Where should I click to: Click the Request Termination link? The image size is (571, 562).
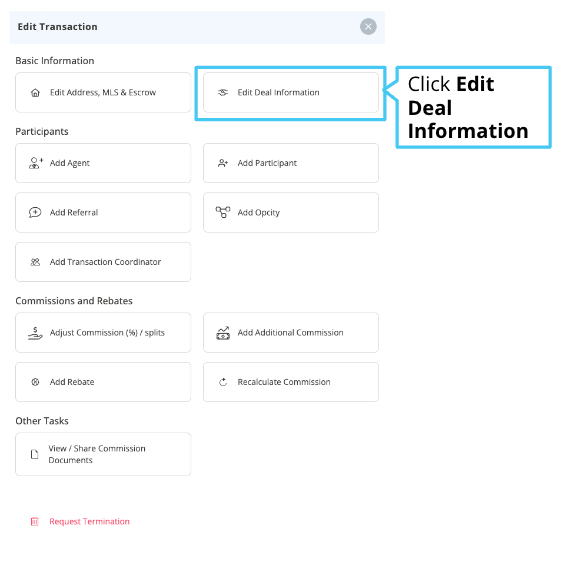point(89,522)
